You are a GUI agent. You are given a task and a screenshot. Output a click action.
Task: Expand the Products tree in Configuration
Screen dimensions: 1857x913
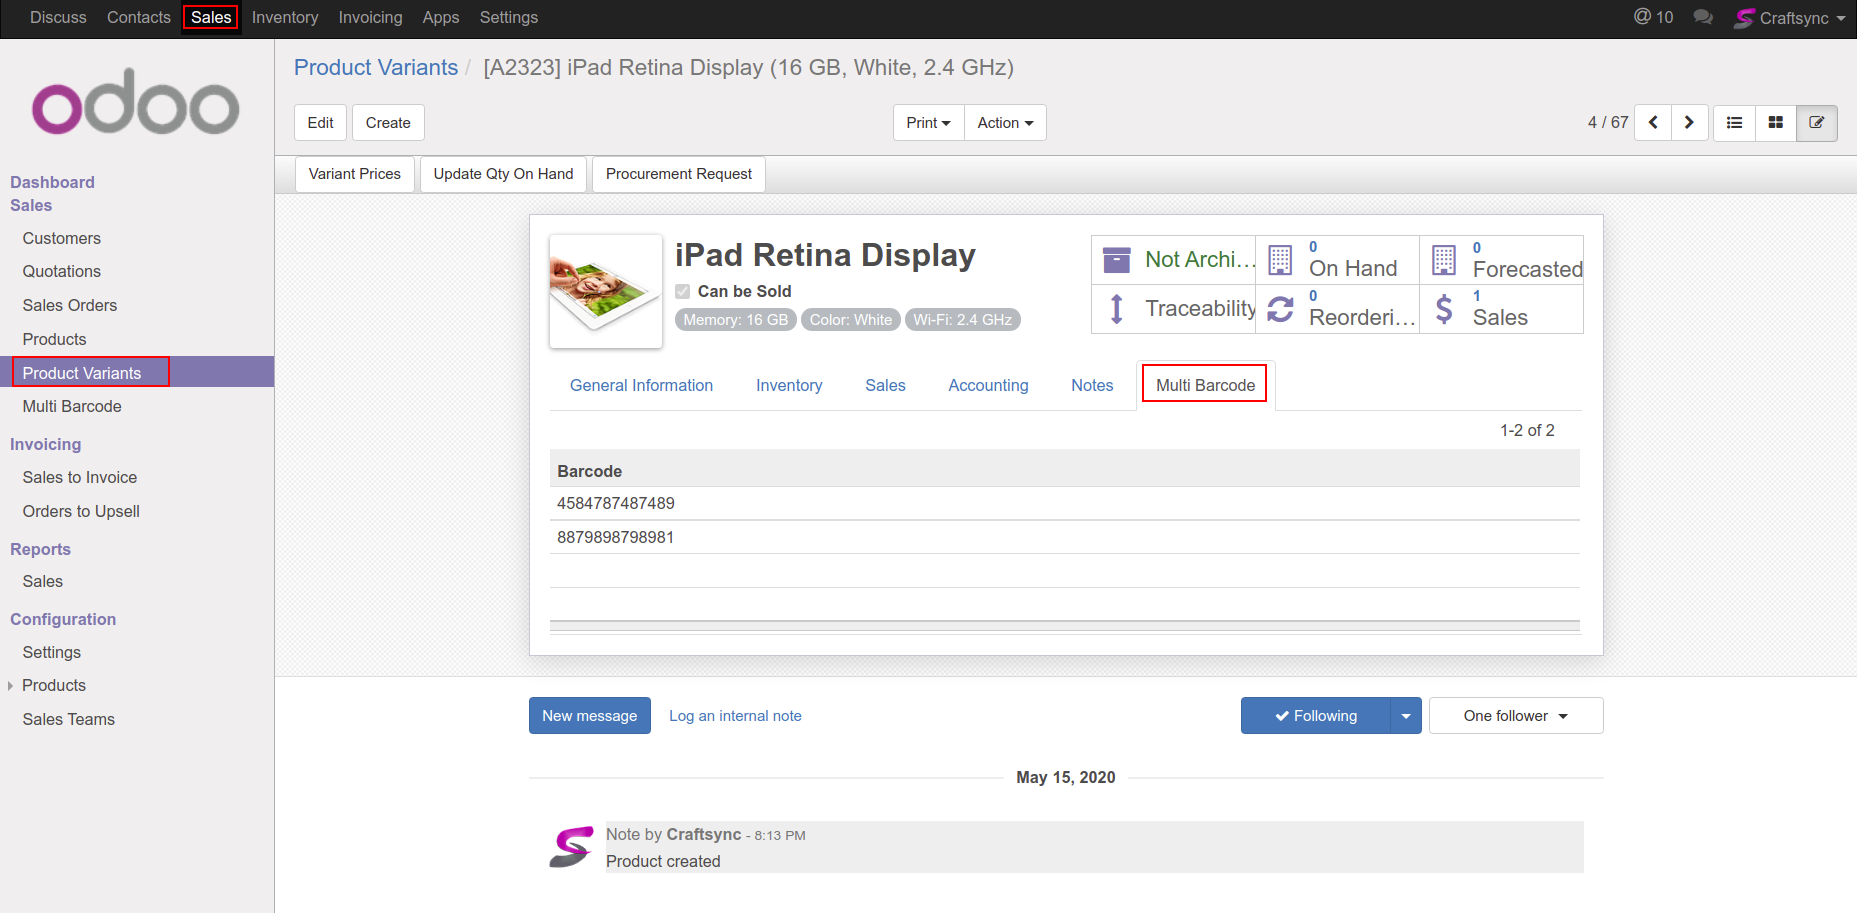click(x=11, y=686)
